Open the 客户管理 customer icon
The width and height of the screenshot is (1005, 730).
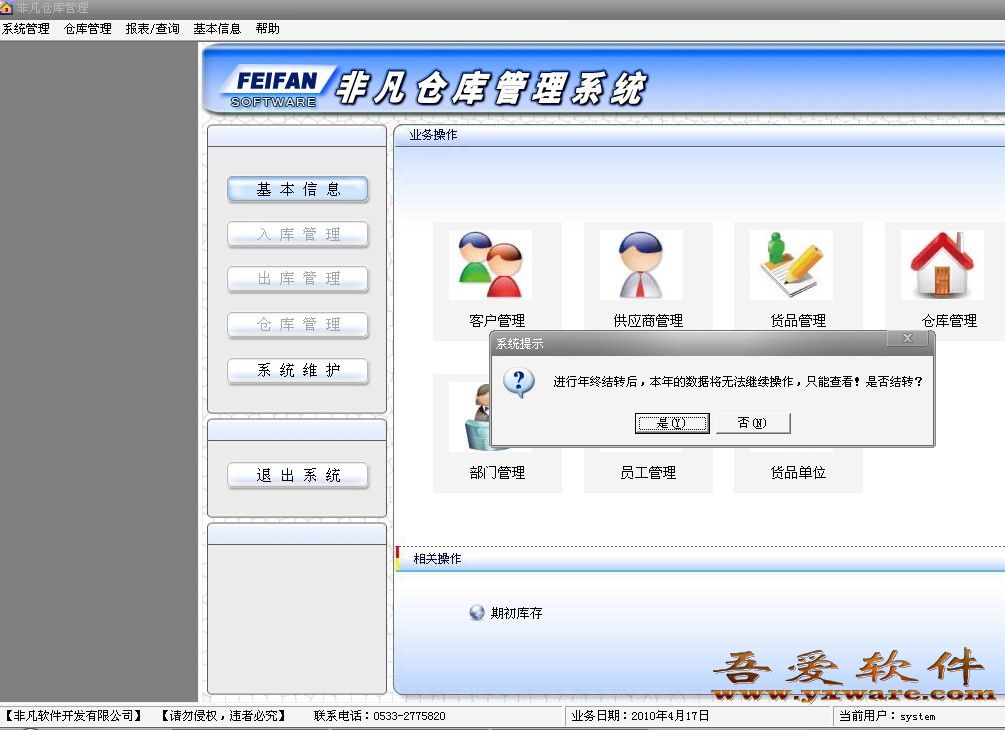click(490, 265)
